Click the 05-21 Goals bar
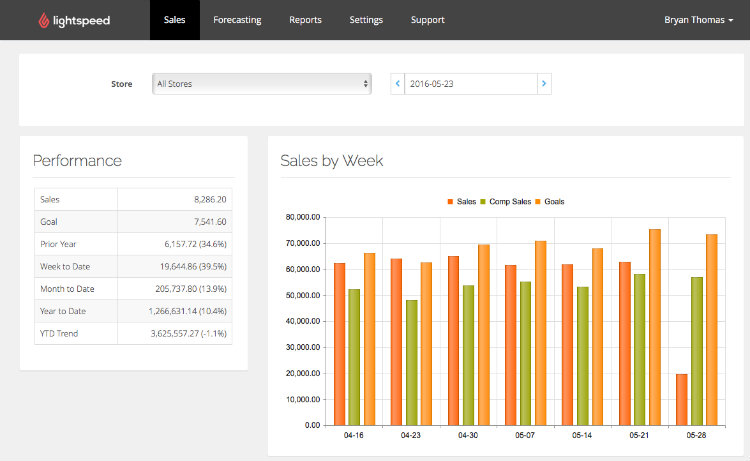750x461 pixels. [x=655, y=327]
